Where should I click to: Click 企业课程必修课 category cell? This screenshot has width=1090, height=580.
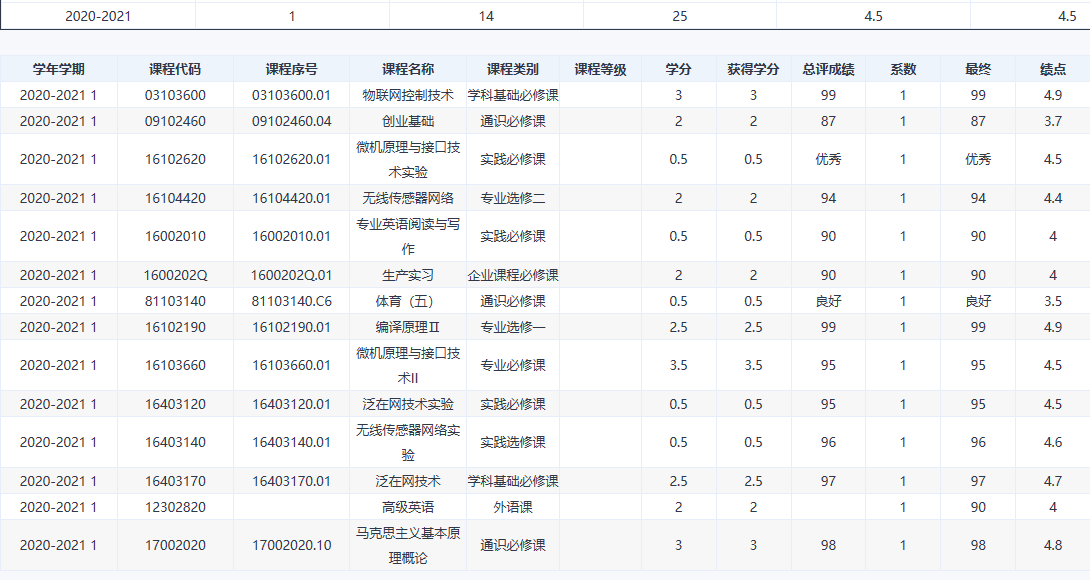[513, 275]
